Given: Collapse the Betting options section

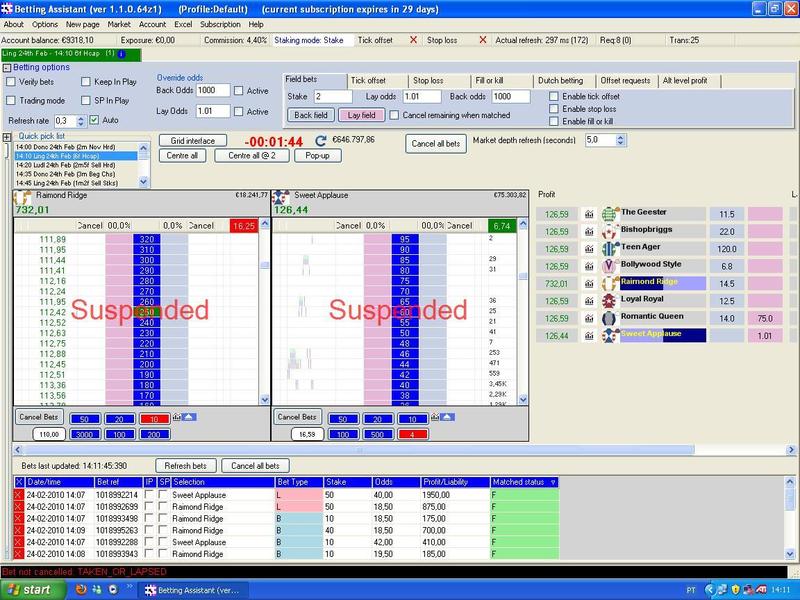Looking at the screenshot, I should click(x=7, y=67).
